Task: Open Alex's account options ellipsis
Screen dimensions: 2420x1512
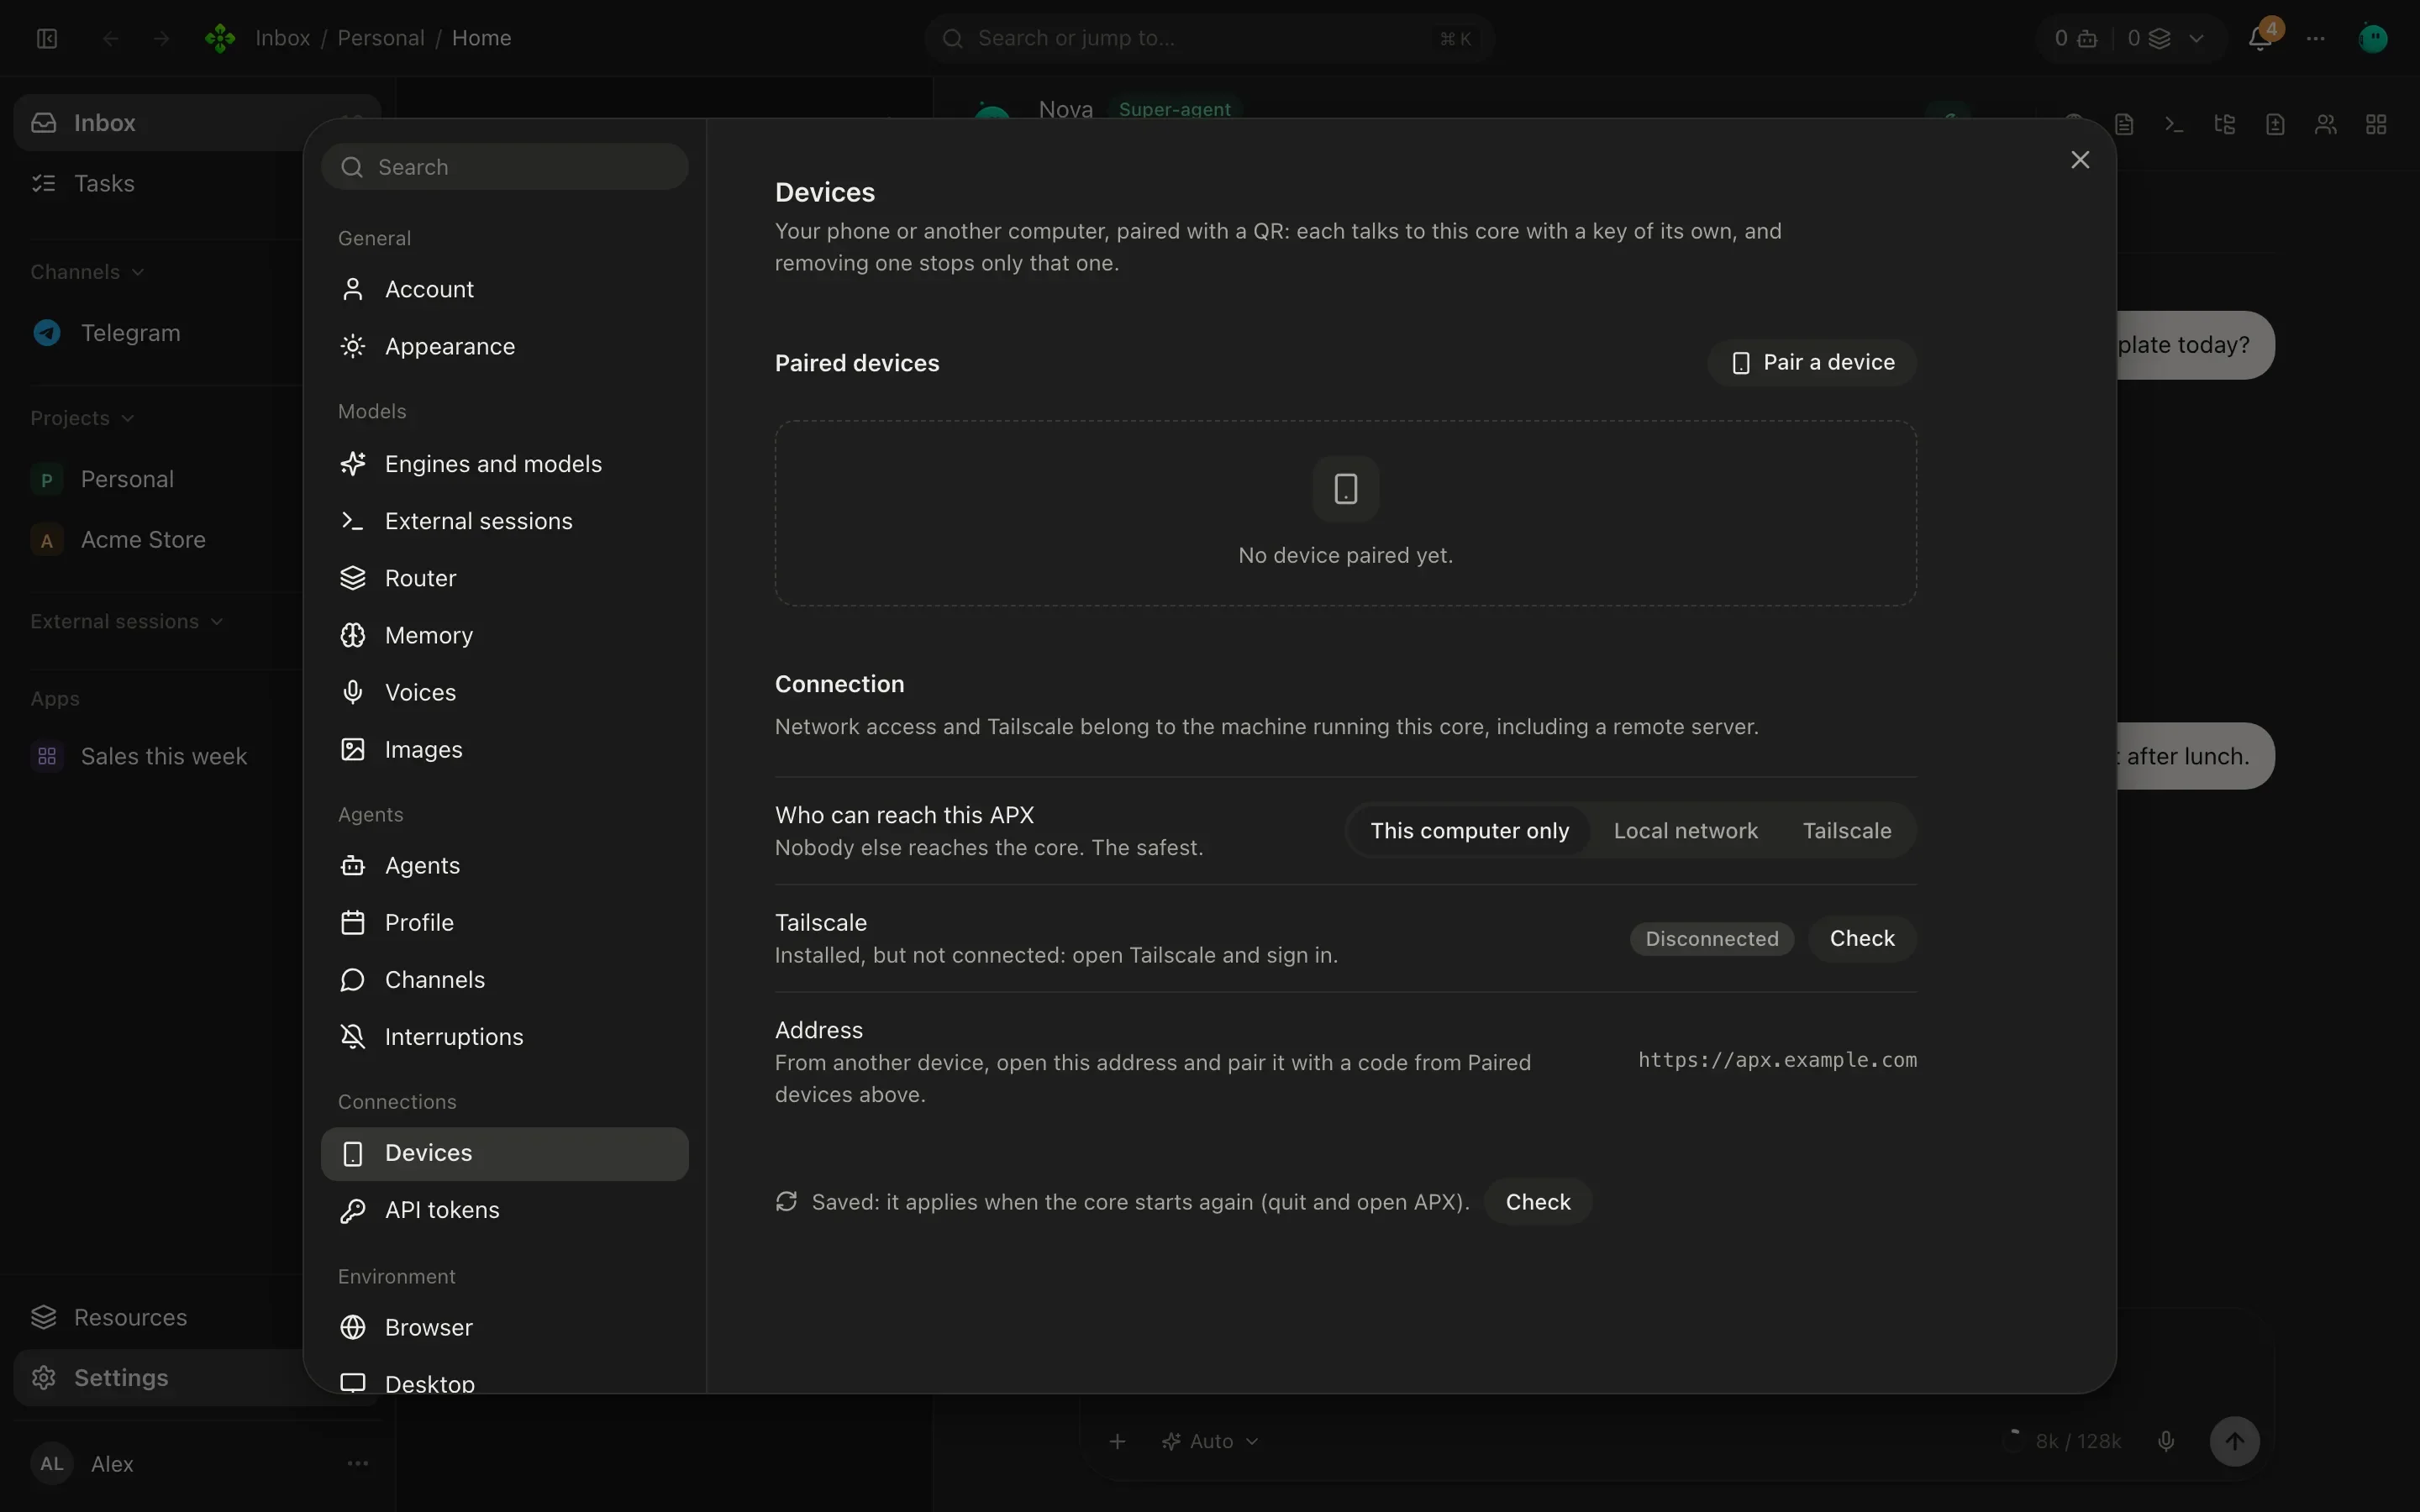Action: [x=357, y=1463]
